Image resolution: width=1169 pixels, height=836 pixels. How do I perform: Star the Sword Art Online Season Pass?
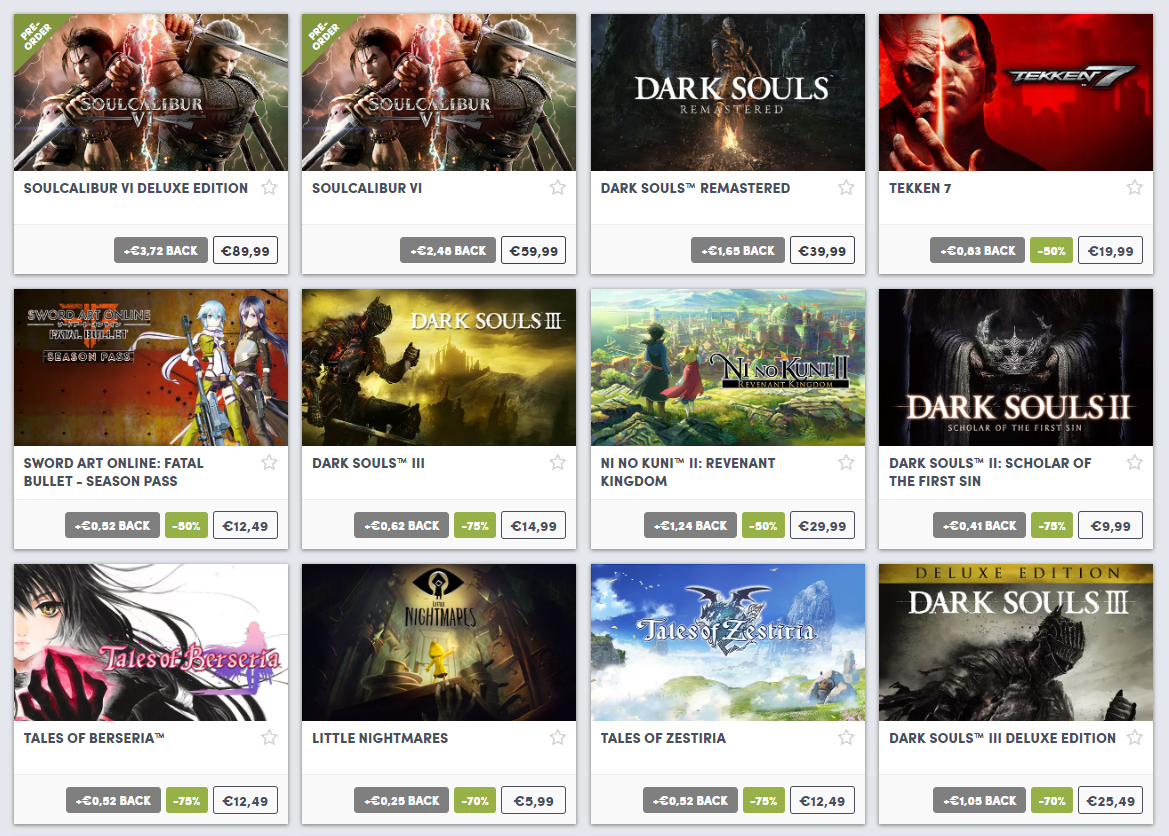269,462
